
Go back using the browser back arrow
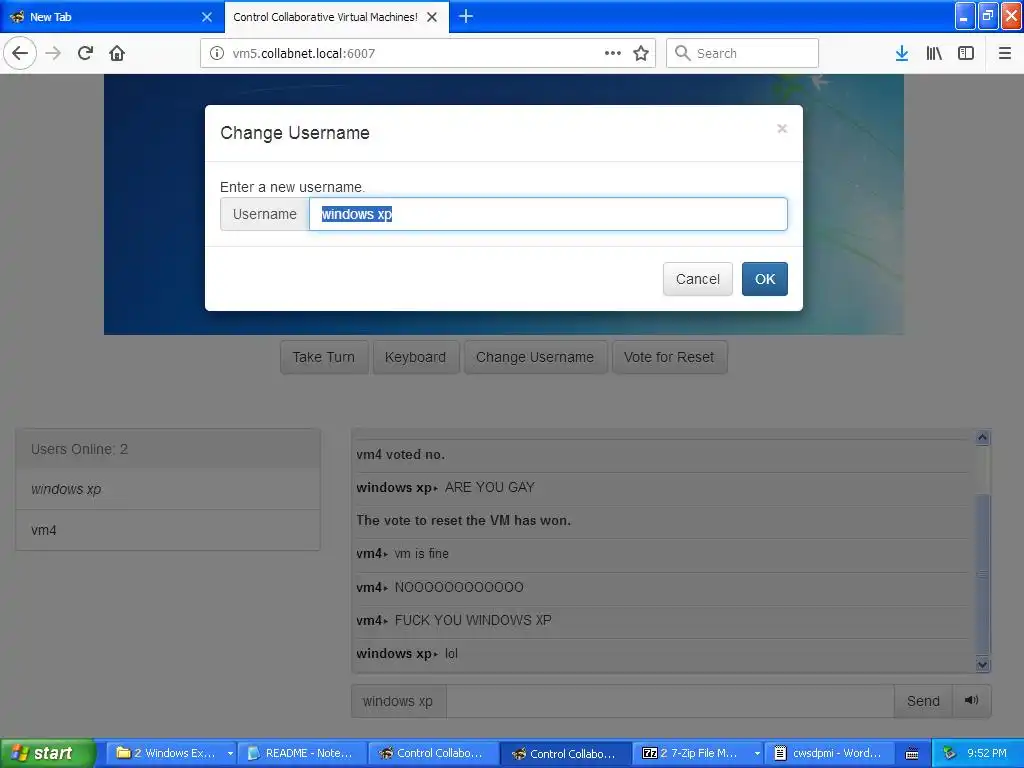click(x=20, y=53)
